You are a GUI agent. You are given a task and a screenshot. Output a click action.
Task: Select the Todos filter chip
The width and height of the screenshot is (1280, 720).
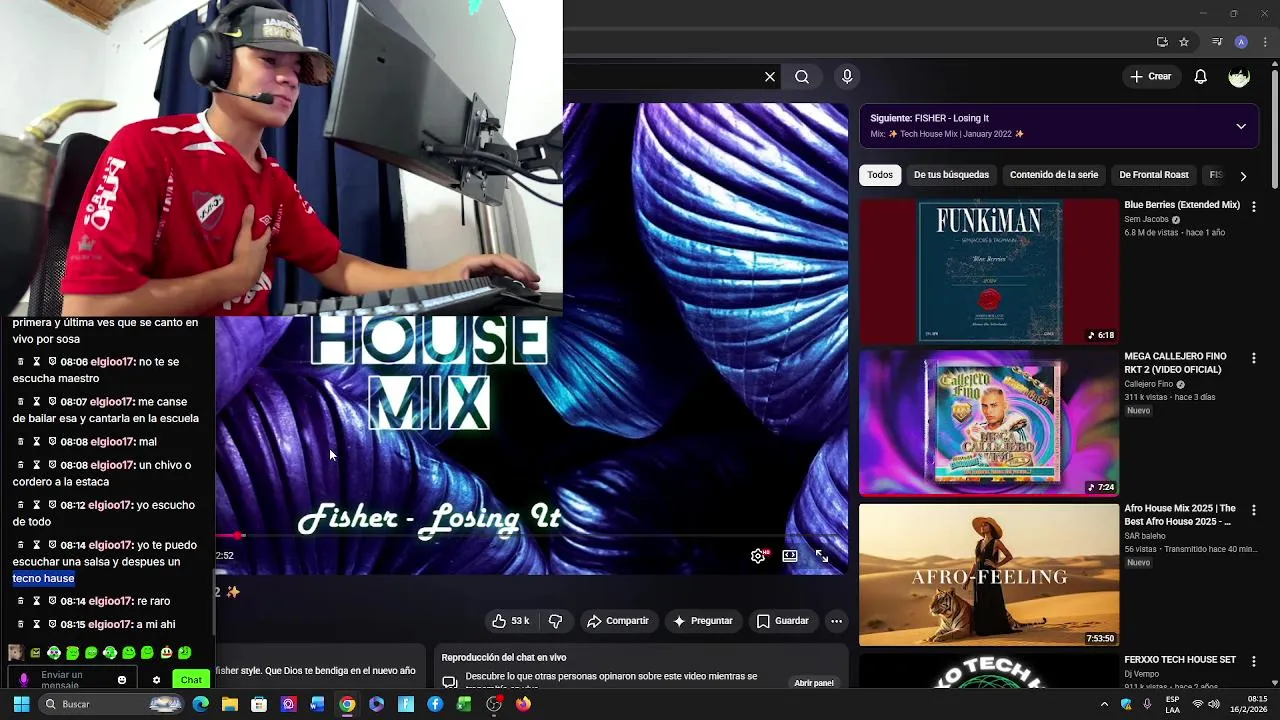coord(880,175)
